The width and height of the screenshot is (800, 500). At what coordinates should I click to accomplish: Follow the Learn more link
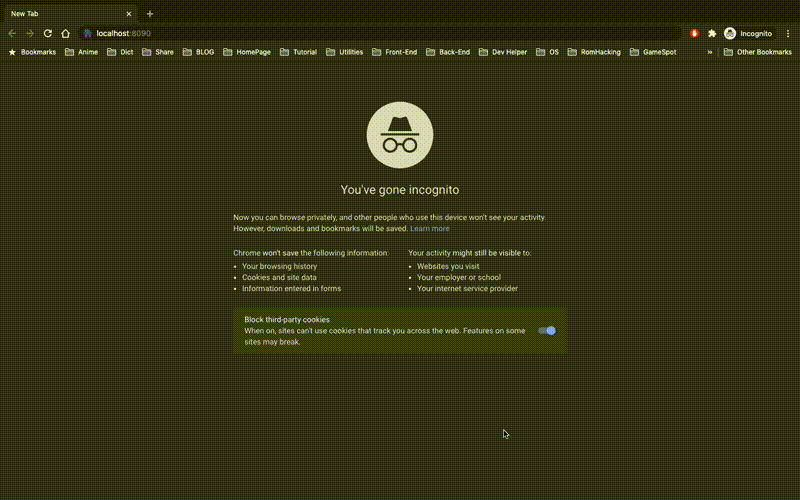[430, 229]
